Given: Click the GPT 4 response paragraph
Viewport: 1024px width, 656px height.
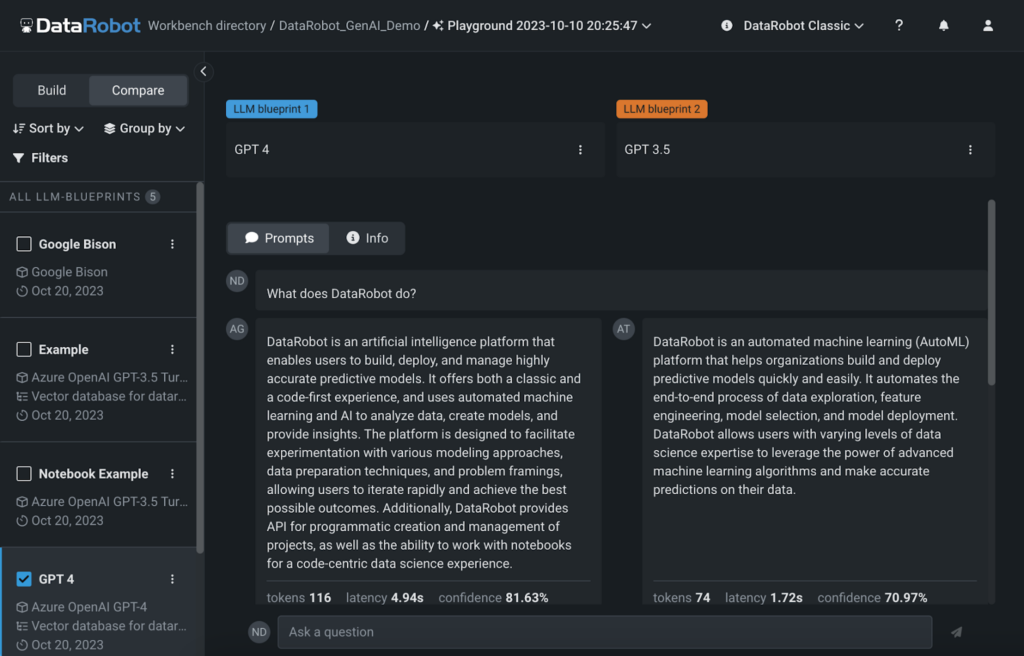Looking at the screenshot, I should [x=423, y=452].
